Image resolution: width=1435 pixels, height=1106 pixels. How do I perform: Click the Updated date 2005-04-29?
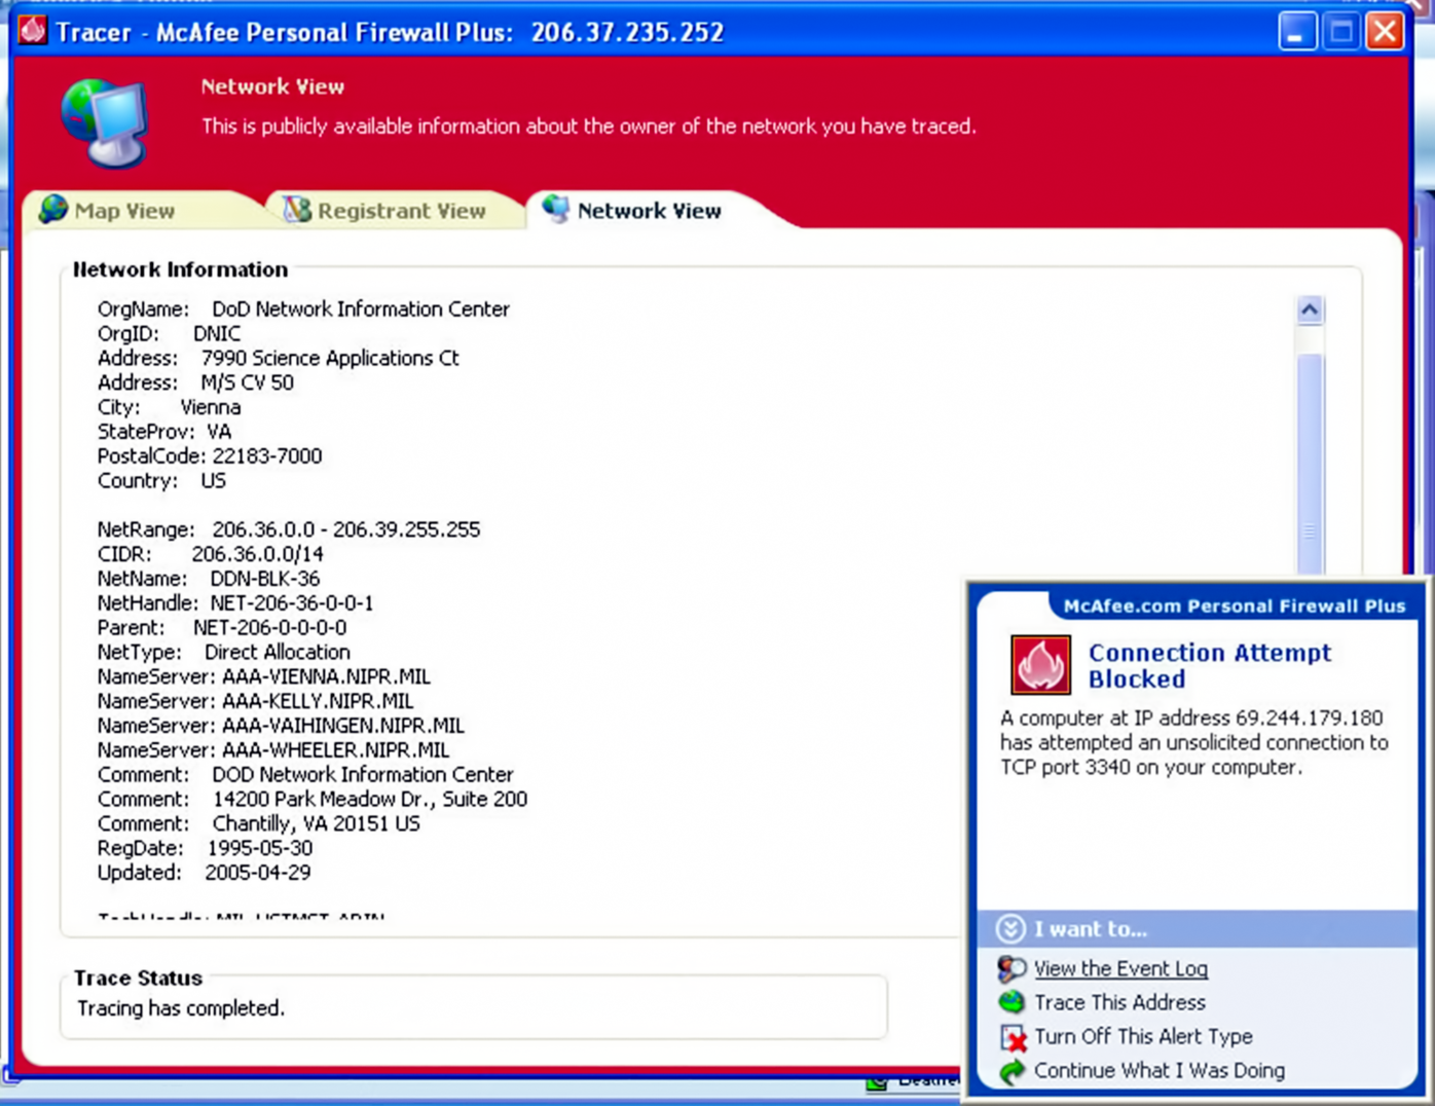pos(257,872)
